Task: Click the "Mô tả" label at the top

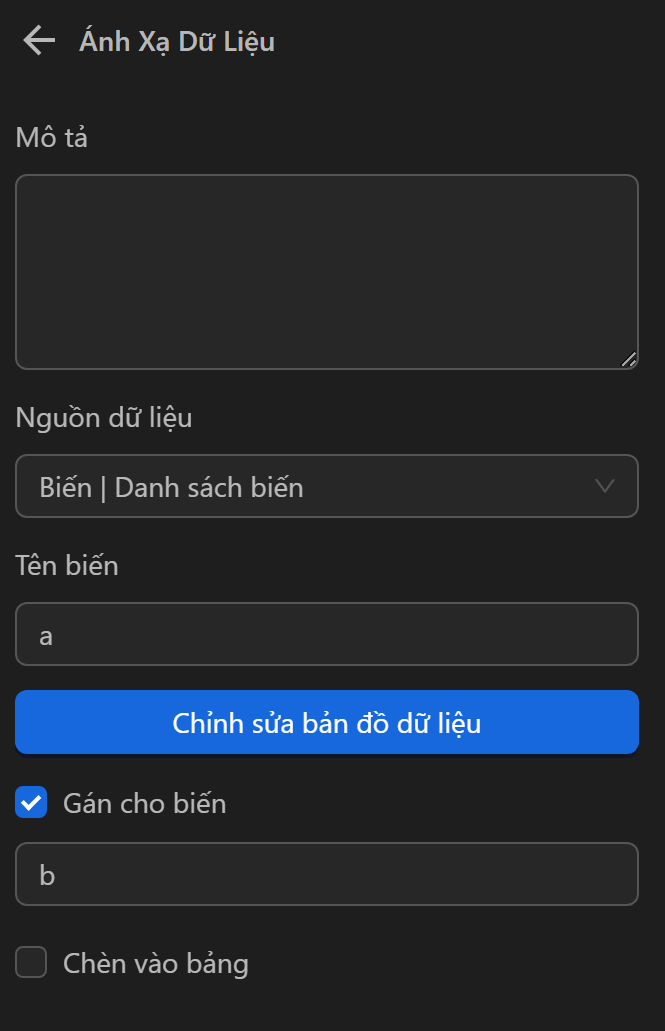Action: (x=51, y=138)
